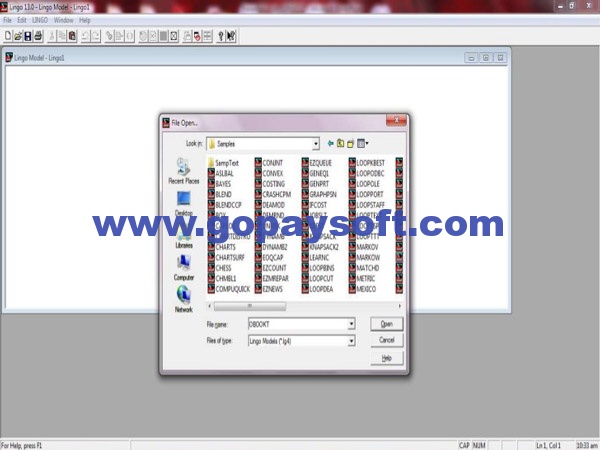The image size is (600, 450).
Task: Click the Go To Line toolbar icon
Action: 119,36
